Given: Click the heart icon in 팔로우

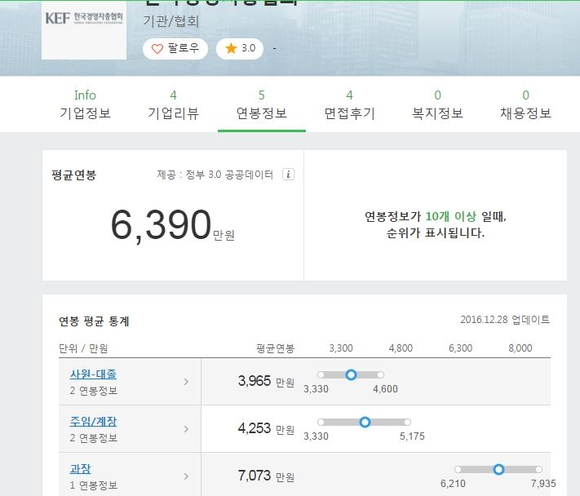Looking at the screenshot, I should [x=157, y=49].
